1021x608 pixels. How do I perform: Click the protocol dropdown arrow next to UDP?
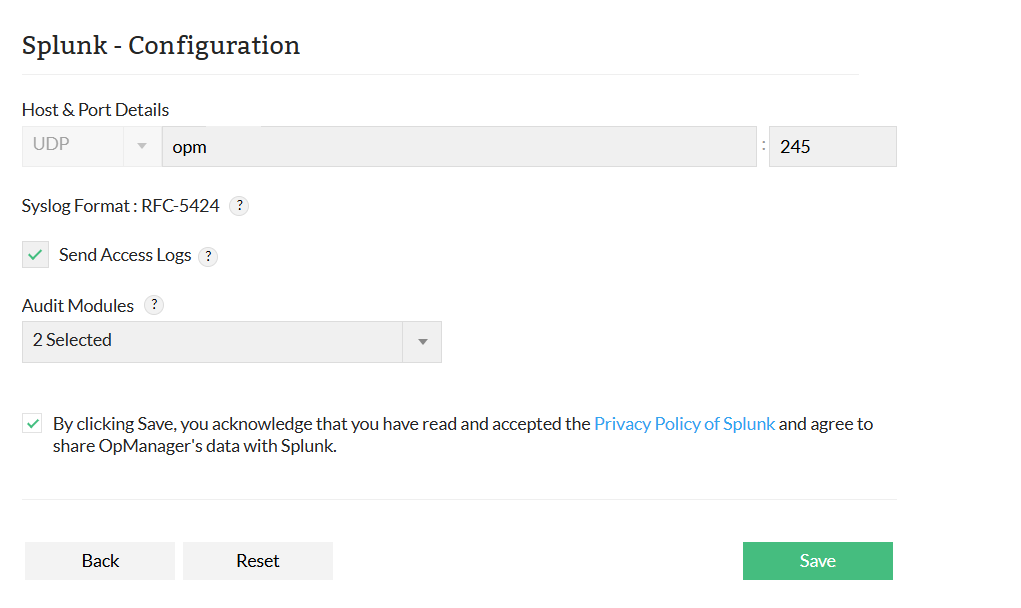[141, 146]
